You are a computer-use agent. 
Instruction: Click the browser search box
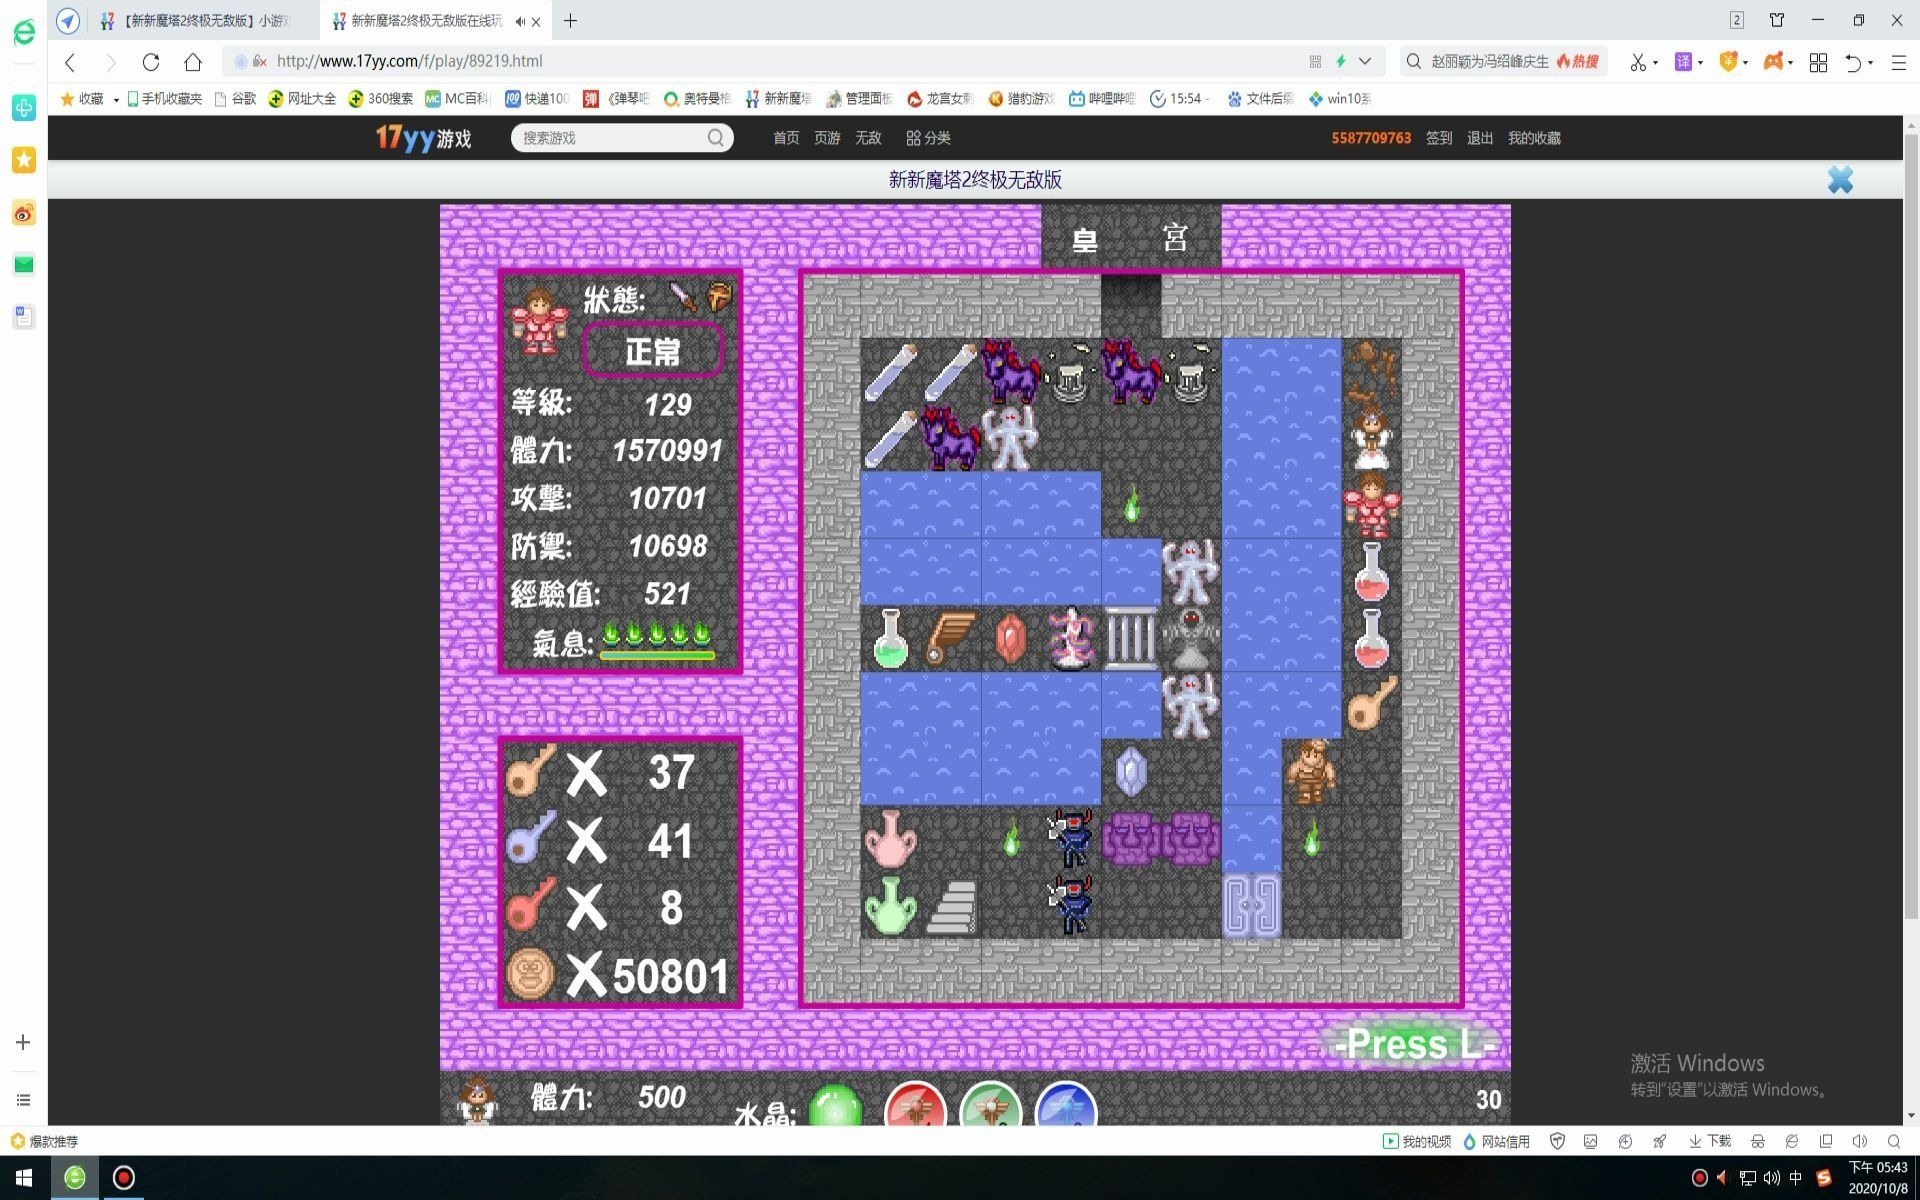1505,61
